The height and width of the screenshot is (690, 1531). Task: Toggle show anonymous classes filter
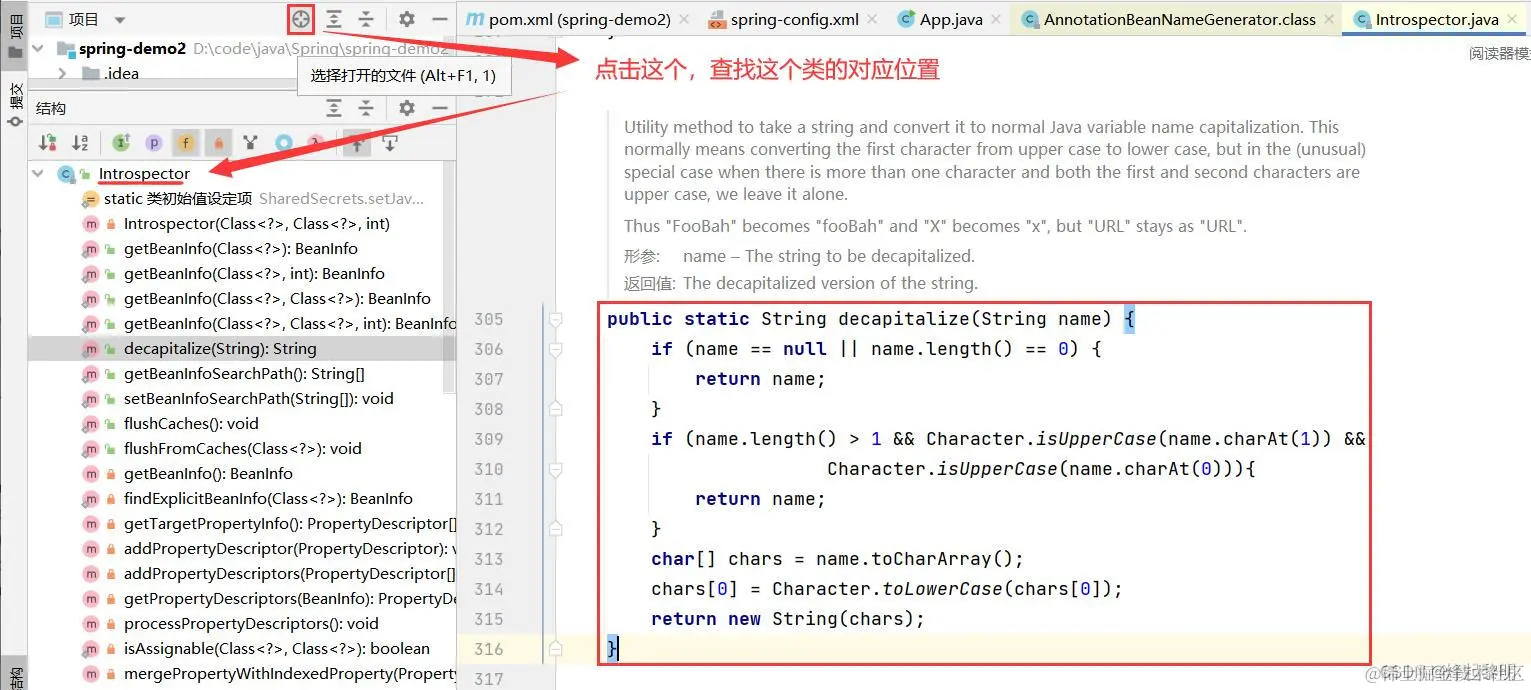283,143
